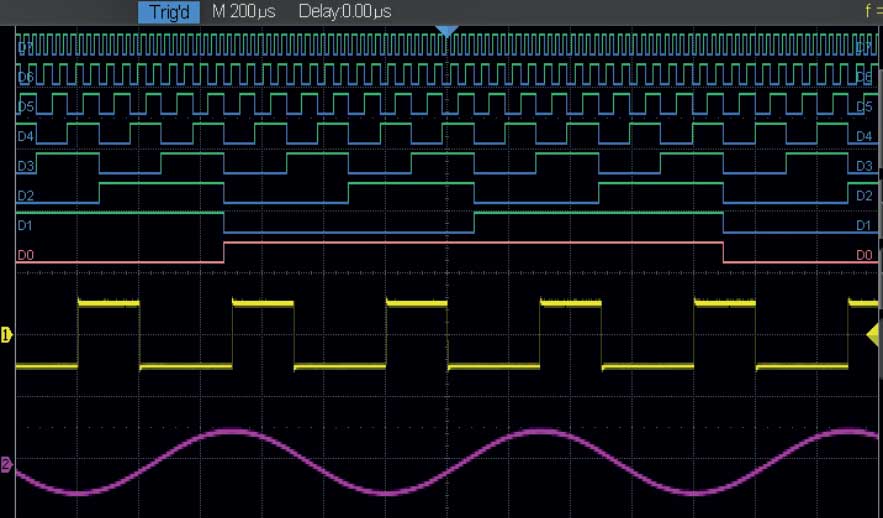Open the M 200µs timebase setting
Image resolution: width=883 pixels, height=518 pixels.
tap(243, 12)
